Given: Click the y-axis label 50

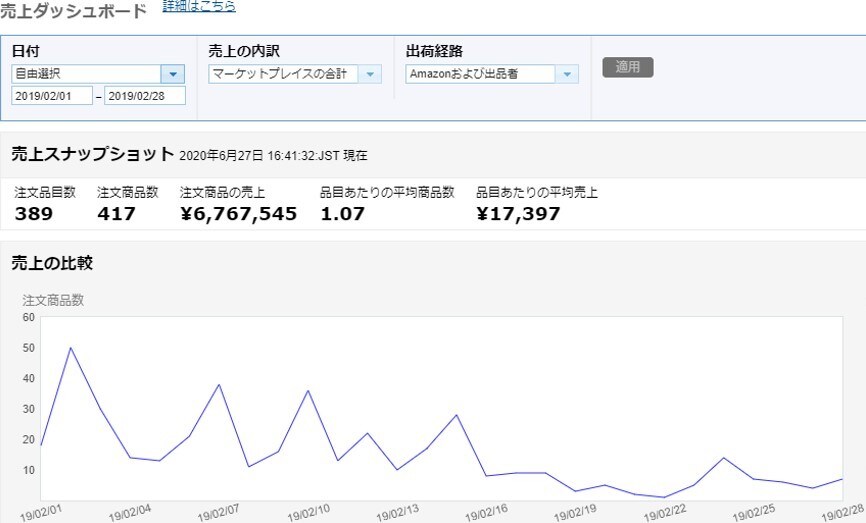Looking at the screenshot, I should coord(29,348).
